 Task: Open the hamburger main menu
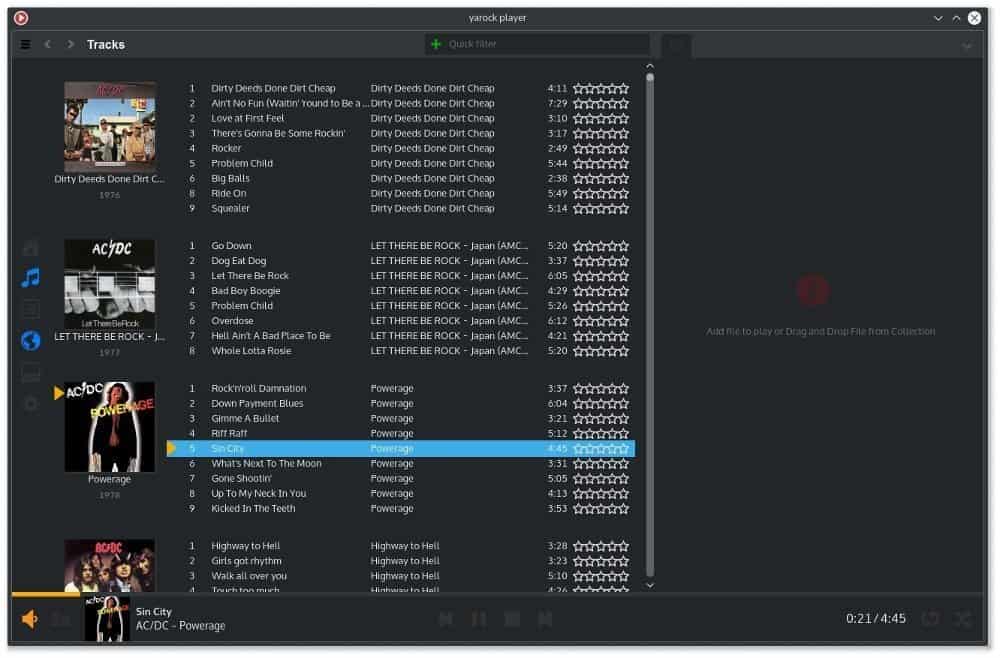pyautogui.click(x=26, y=45)
